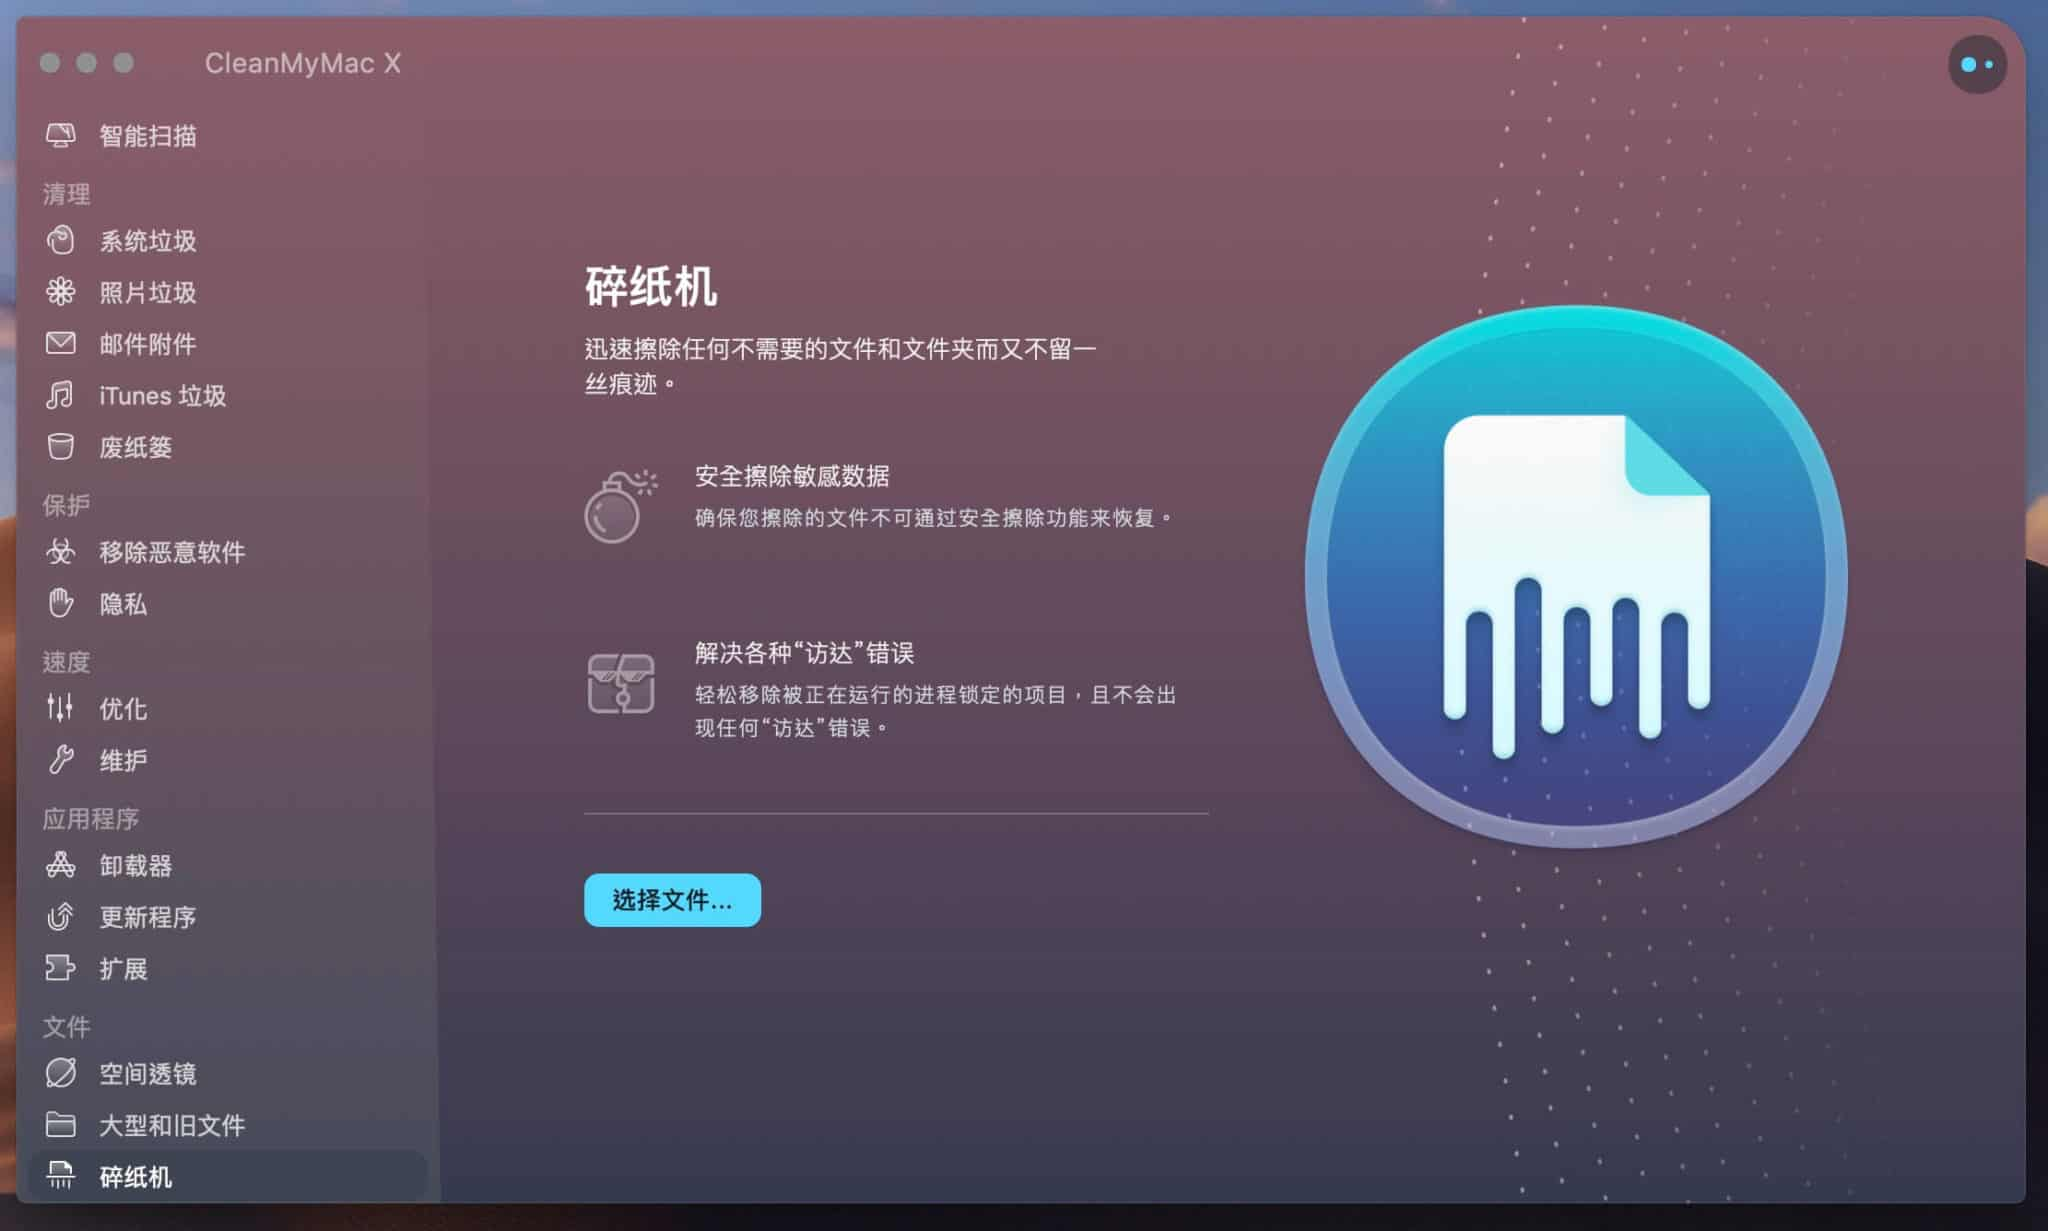Select the 更新程序 updater icon
This screenshot has height=1231, width=2048.
(61, 916)
